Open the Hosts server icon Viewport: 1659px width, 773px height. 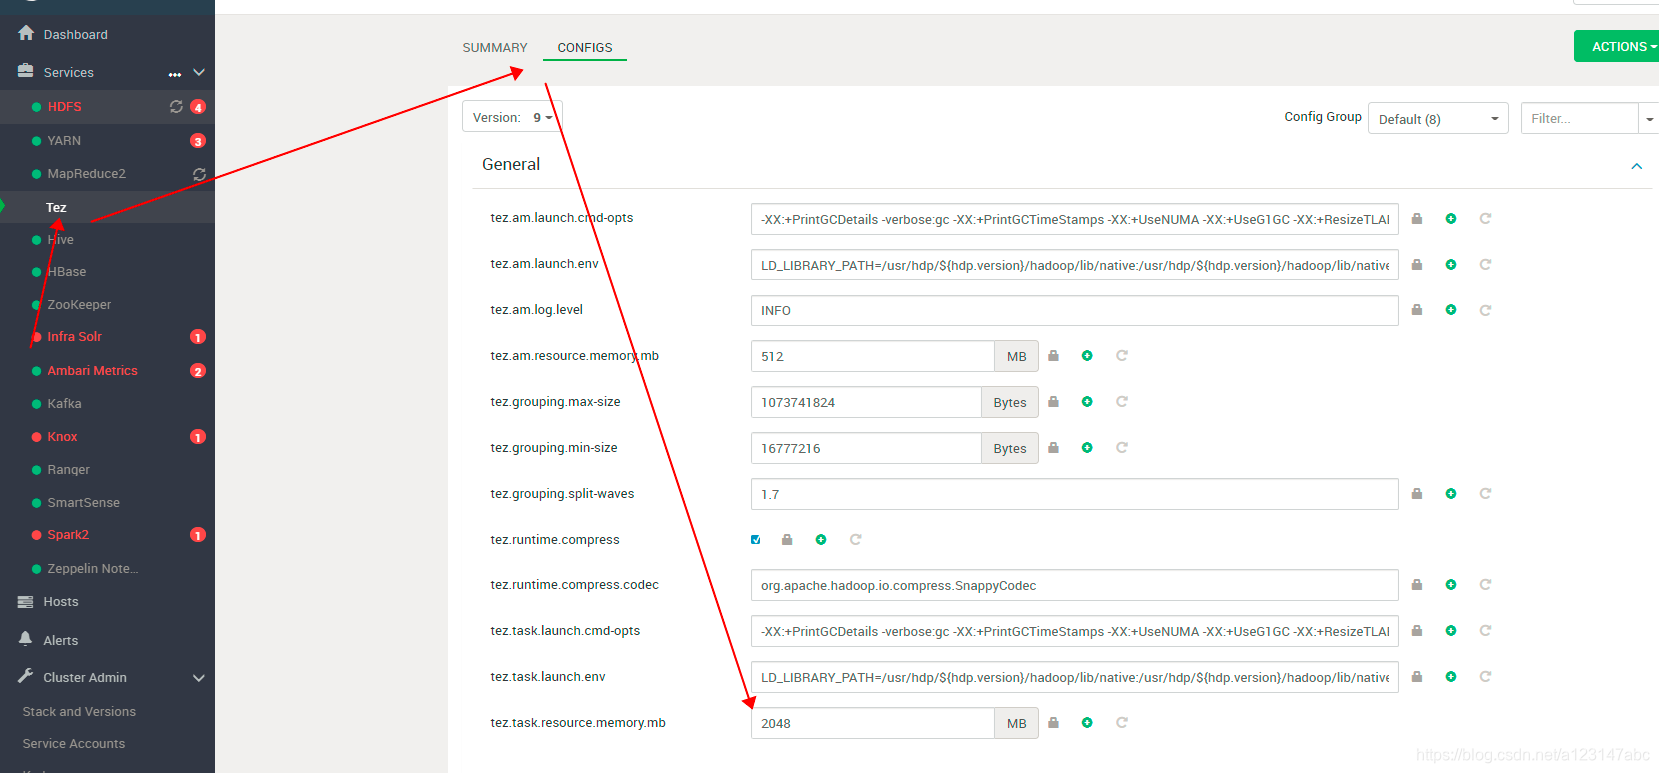(x=26, y=602)
